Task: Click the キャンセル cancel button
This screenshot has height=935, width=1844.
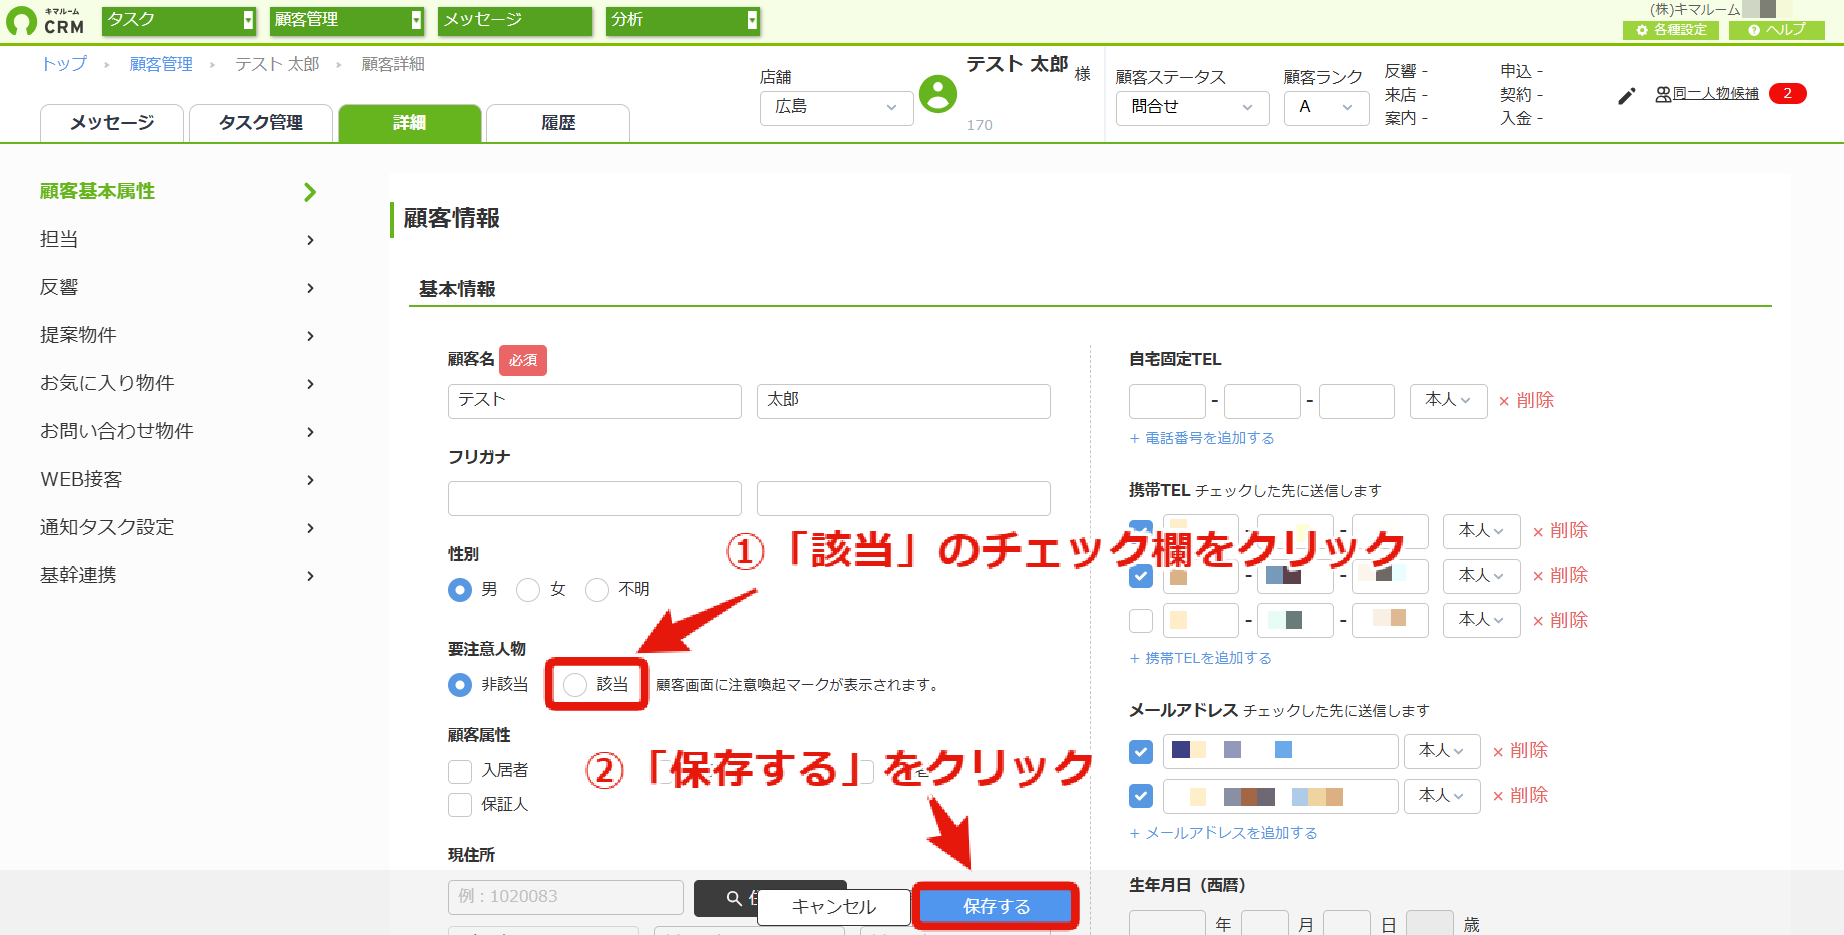Action: [x=834, y=907]
